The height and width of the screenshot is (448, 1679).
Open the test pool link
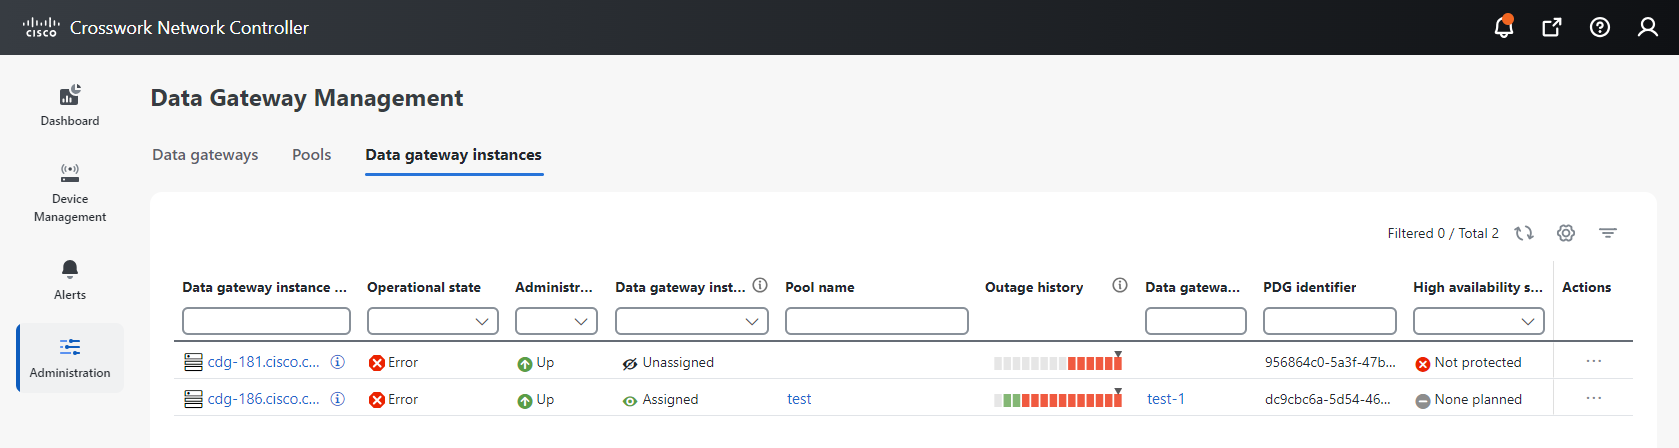799,399
